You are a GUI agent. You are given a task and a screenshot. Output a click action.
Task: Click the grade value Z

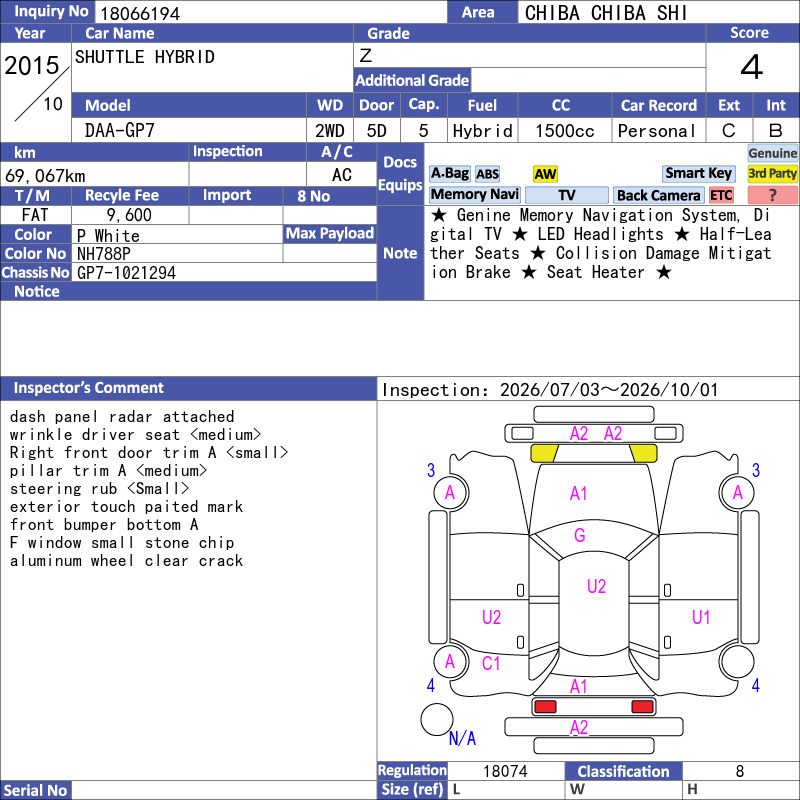point(365,55)
